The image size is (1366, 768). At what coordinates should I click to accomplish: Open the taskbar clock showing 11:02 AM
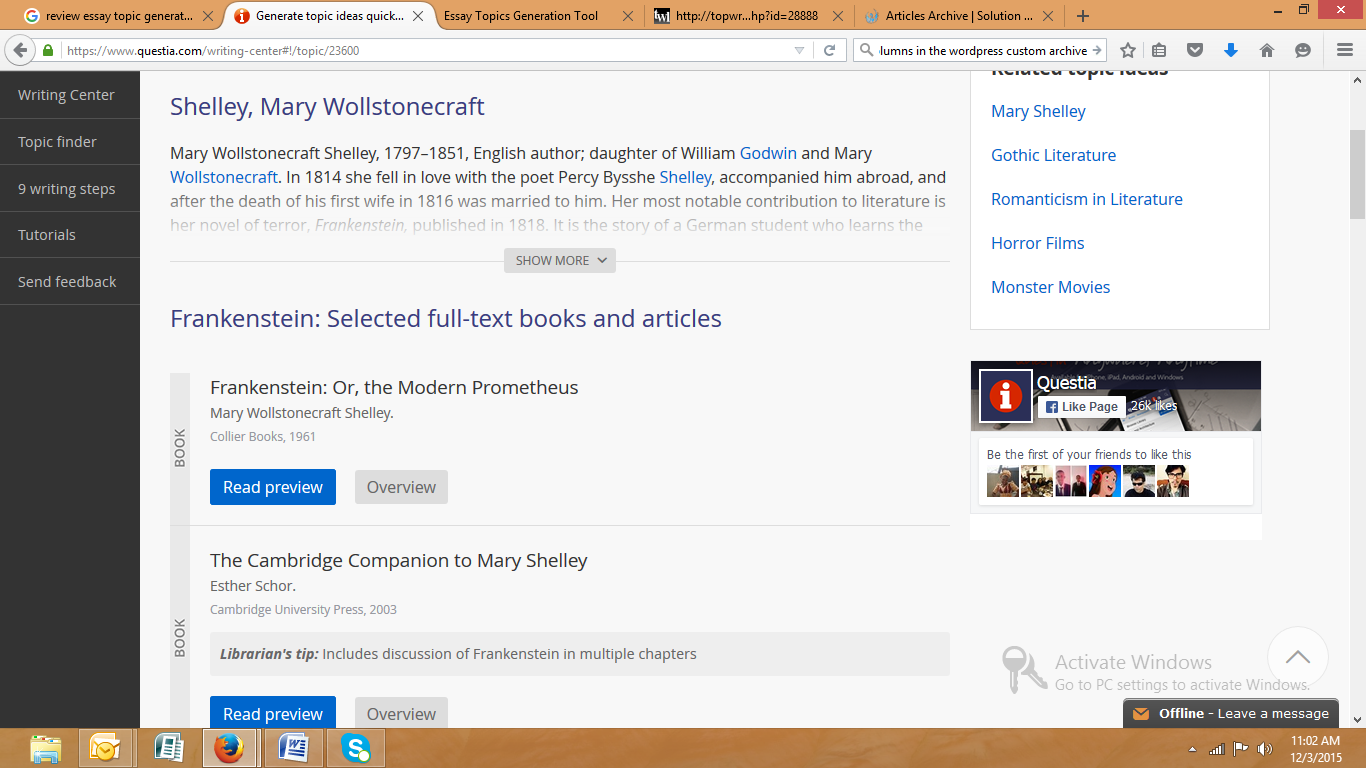pos(1315,748)
